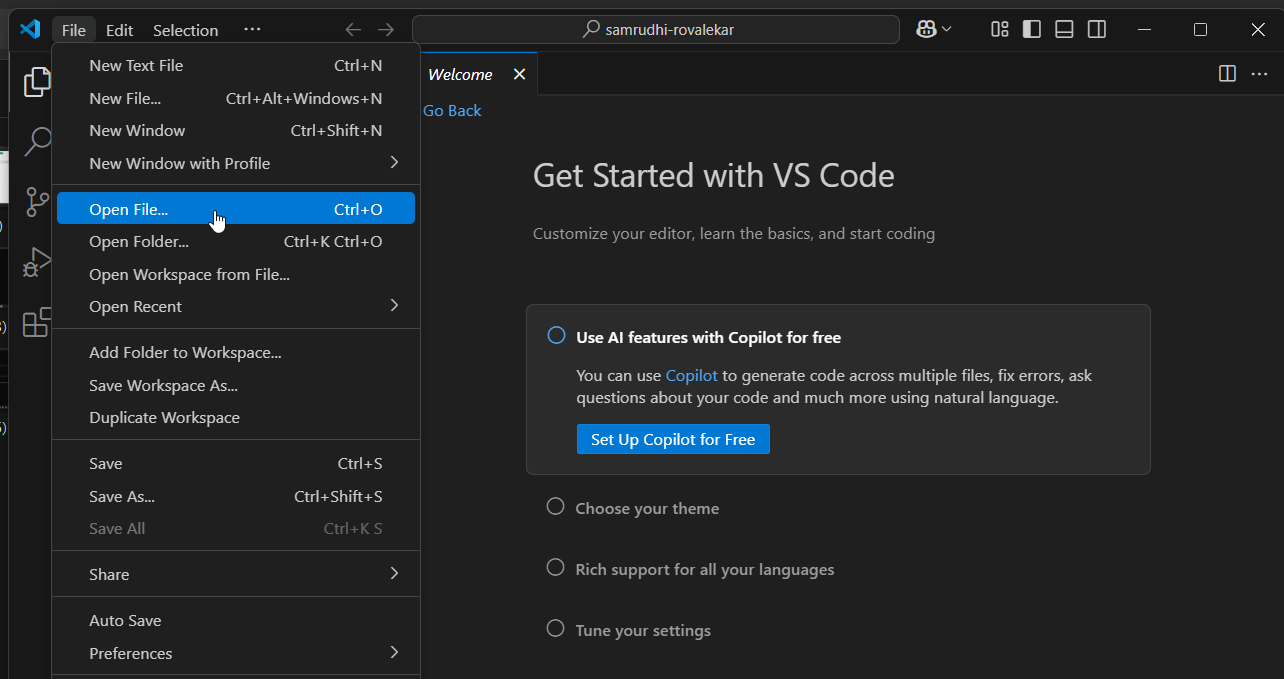Image resolution: width=1284 pixels, height=679 pixels.
Task: Click Open Folder... in File menu
Action: click(x=139, y=241)
